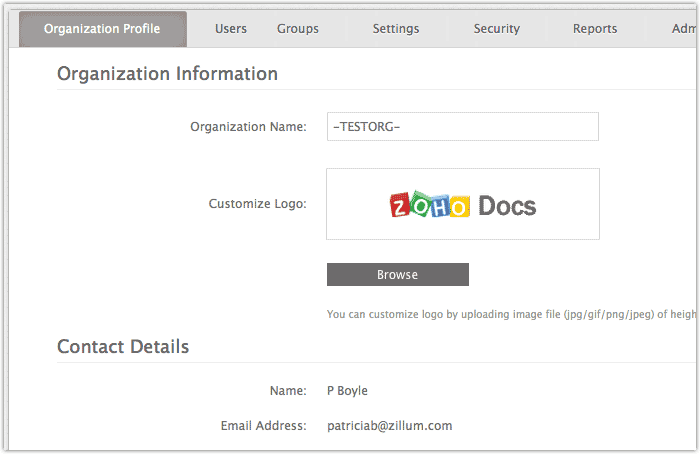Click the Email Address label

263,426
